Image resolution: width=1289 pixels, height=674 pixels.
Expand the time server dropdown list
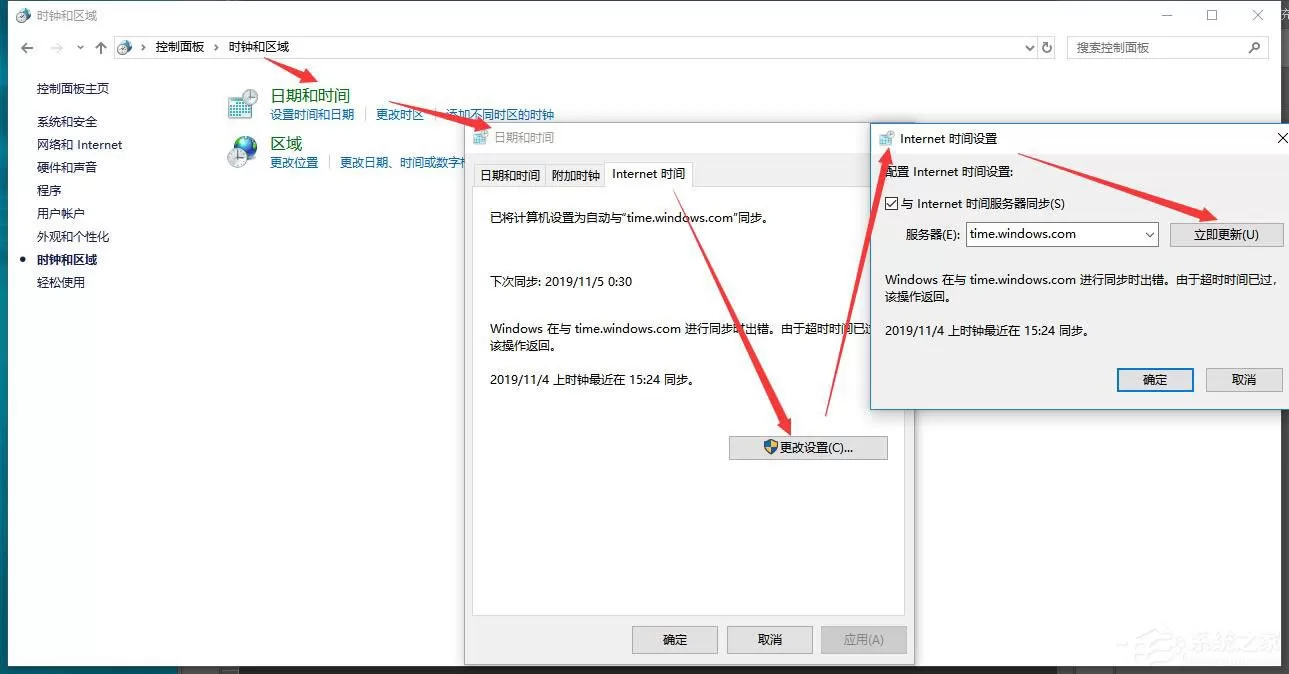coord(1149,235)
